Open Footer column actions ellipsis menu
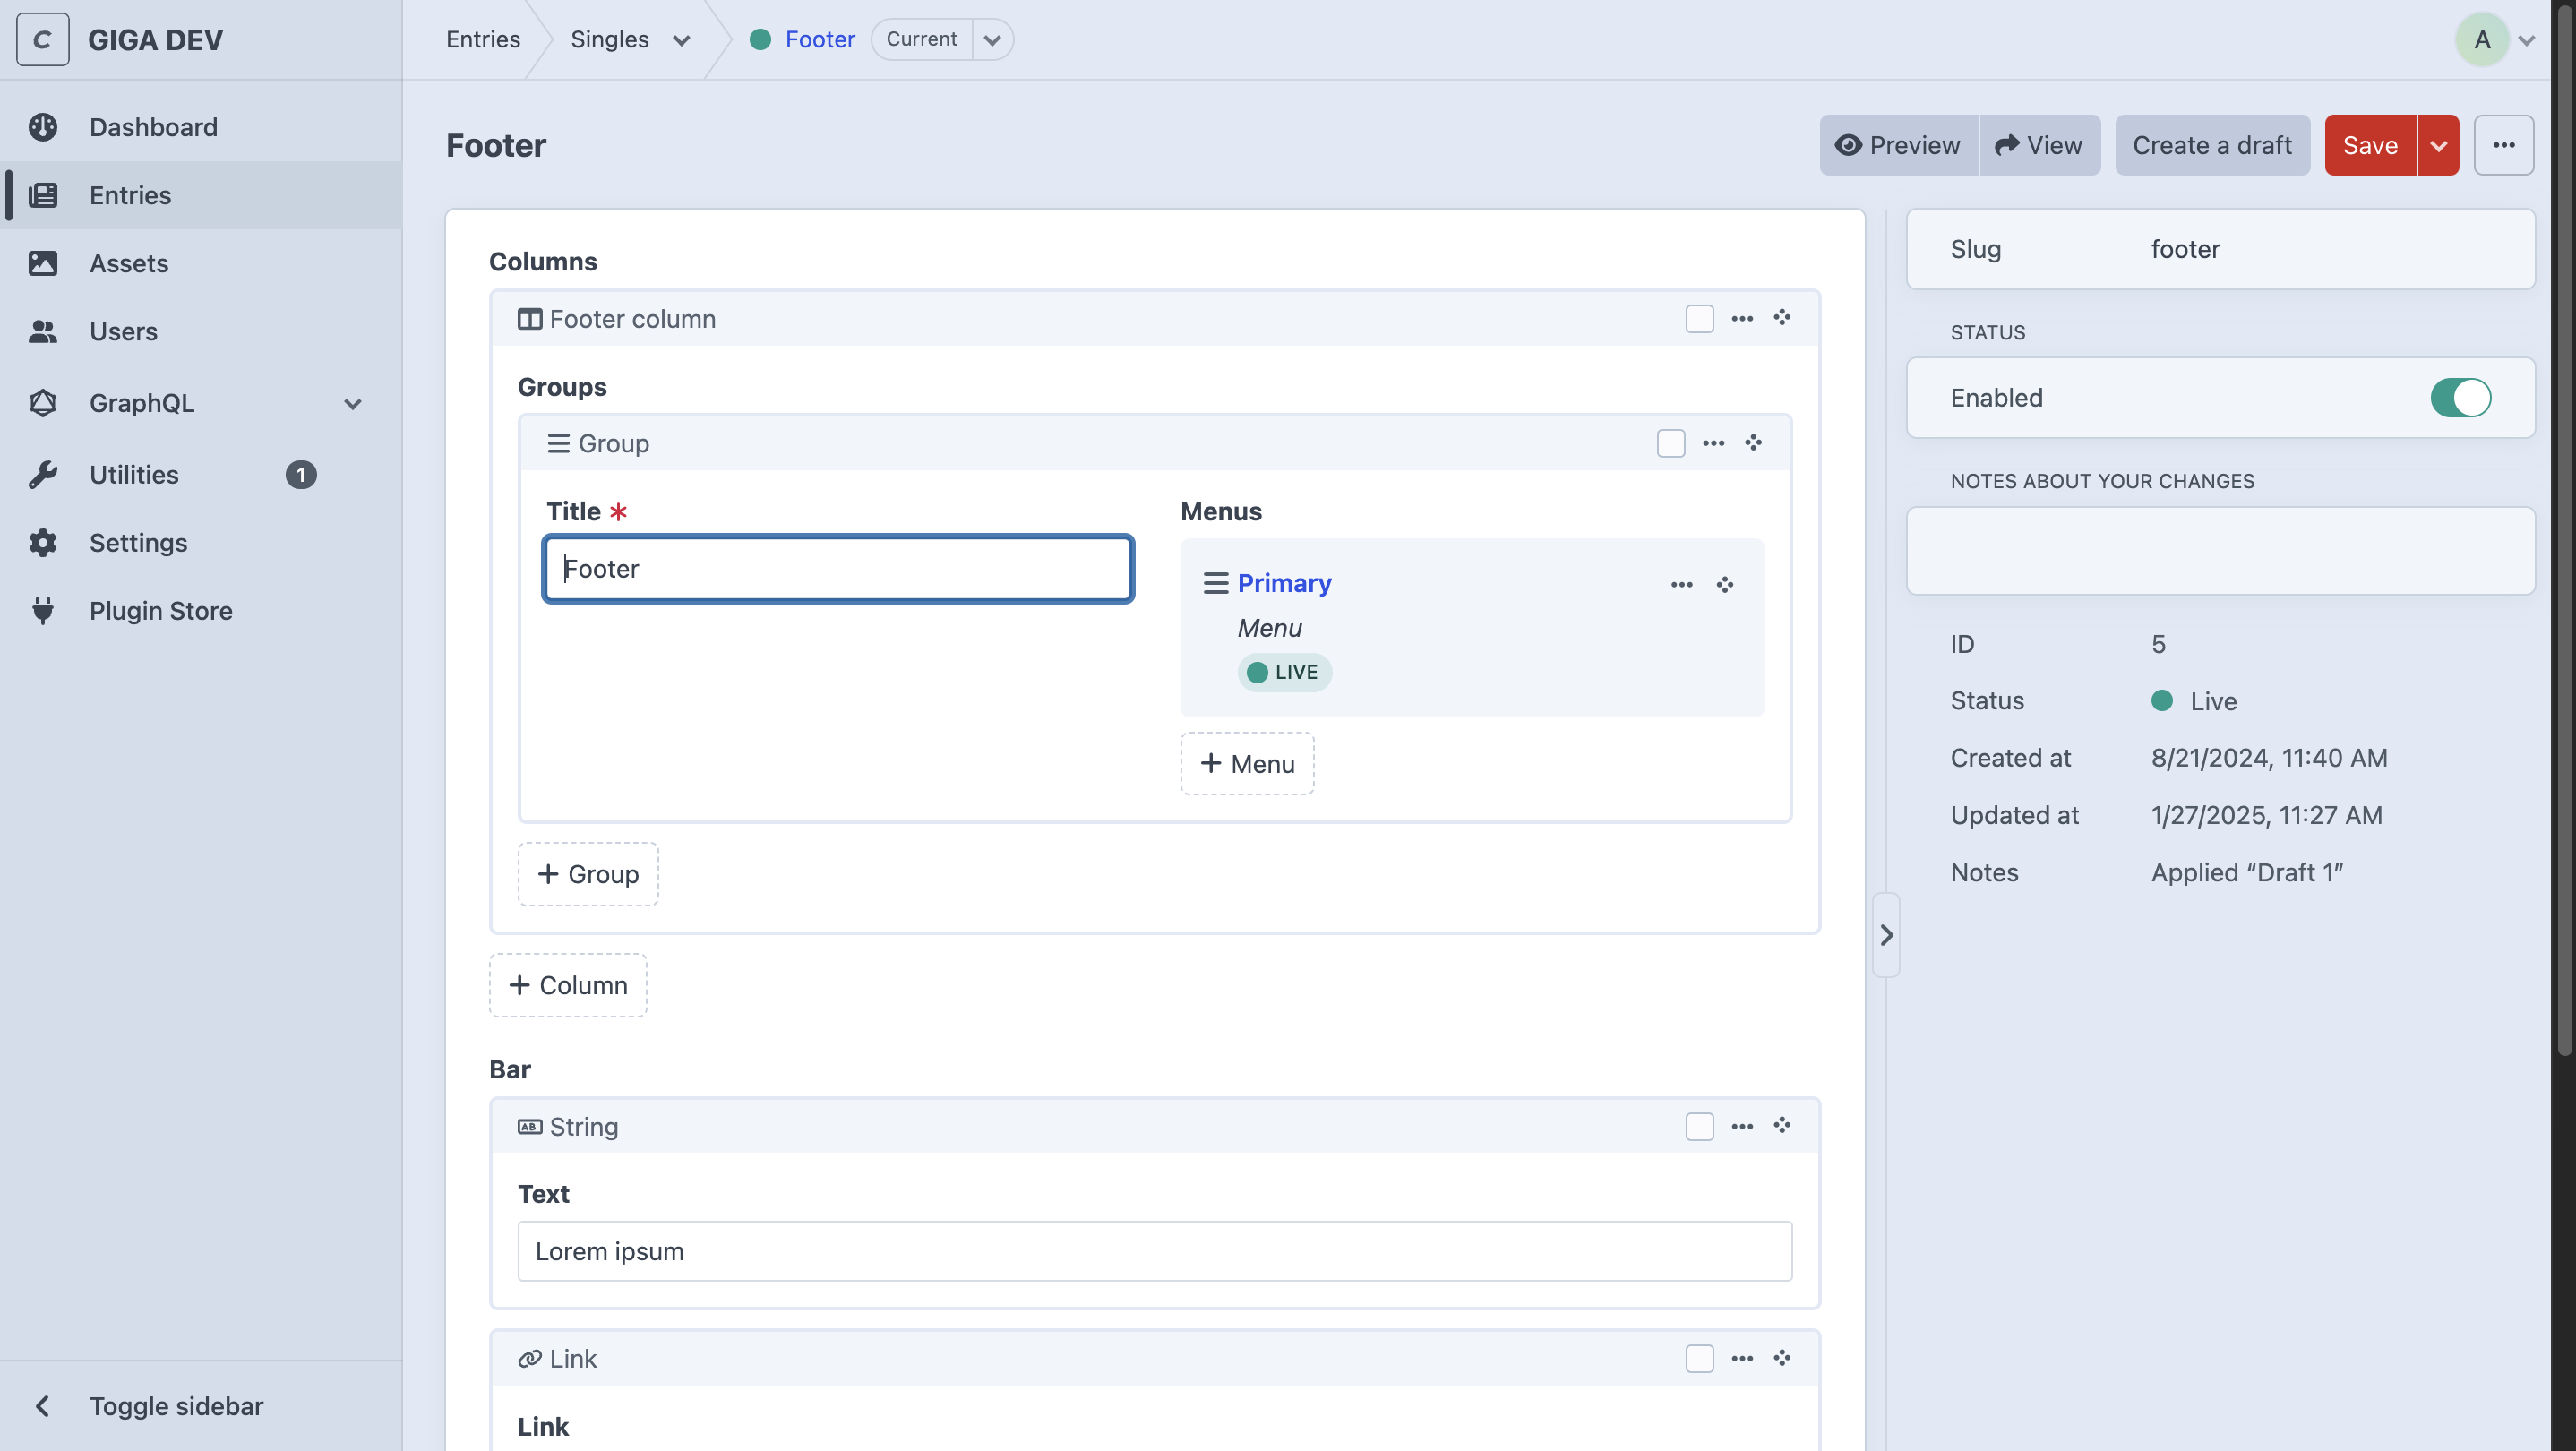This screenshot has width=2576, height=1451. [x=1742, y=318]
